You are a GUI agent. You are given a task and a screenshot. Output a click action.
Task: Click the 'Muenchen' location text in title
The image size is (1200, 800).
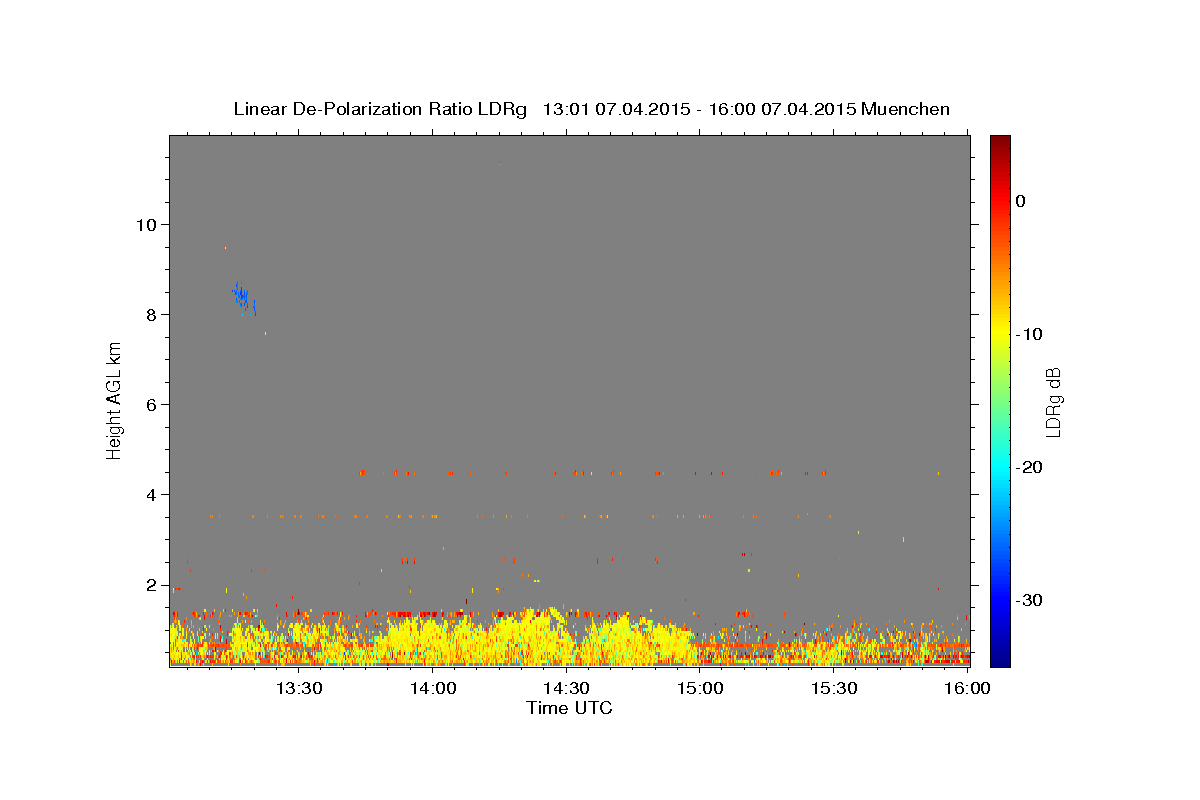(905, 109)
